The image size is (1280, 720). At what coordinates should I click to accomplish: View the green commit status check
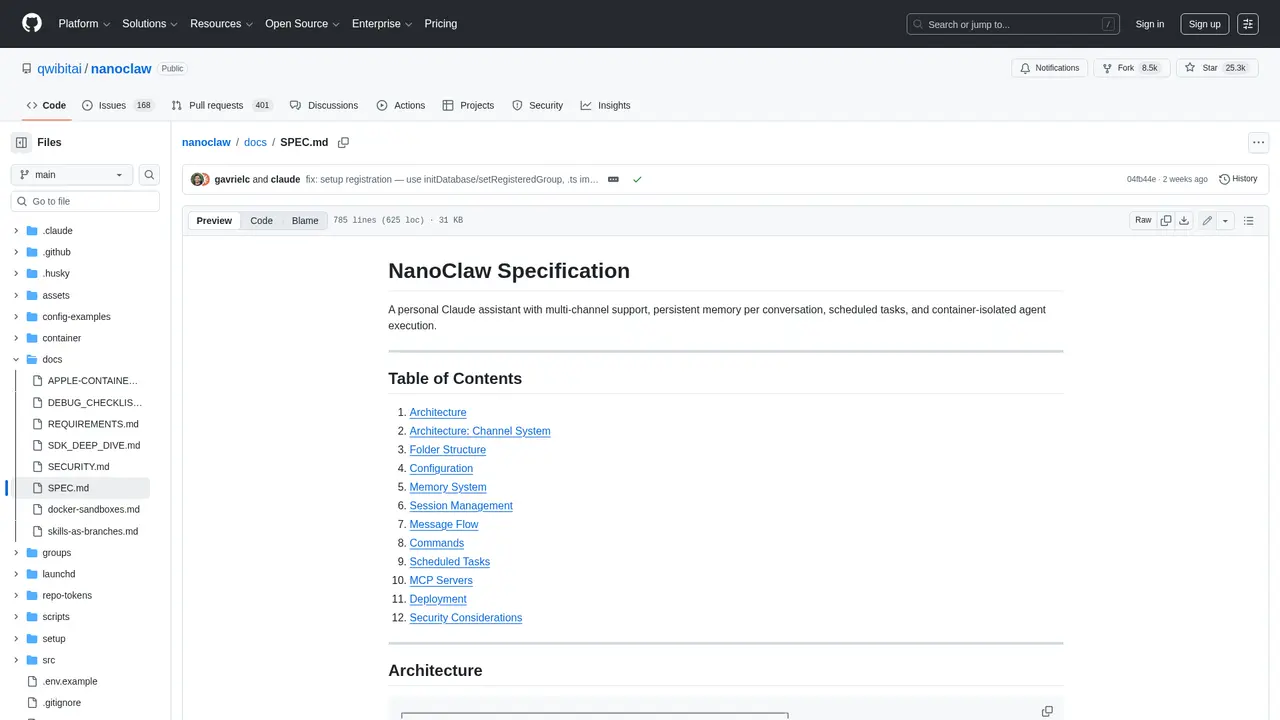(637, 180)
